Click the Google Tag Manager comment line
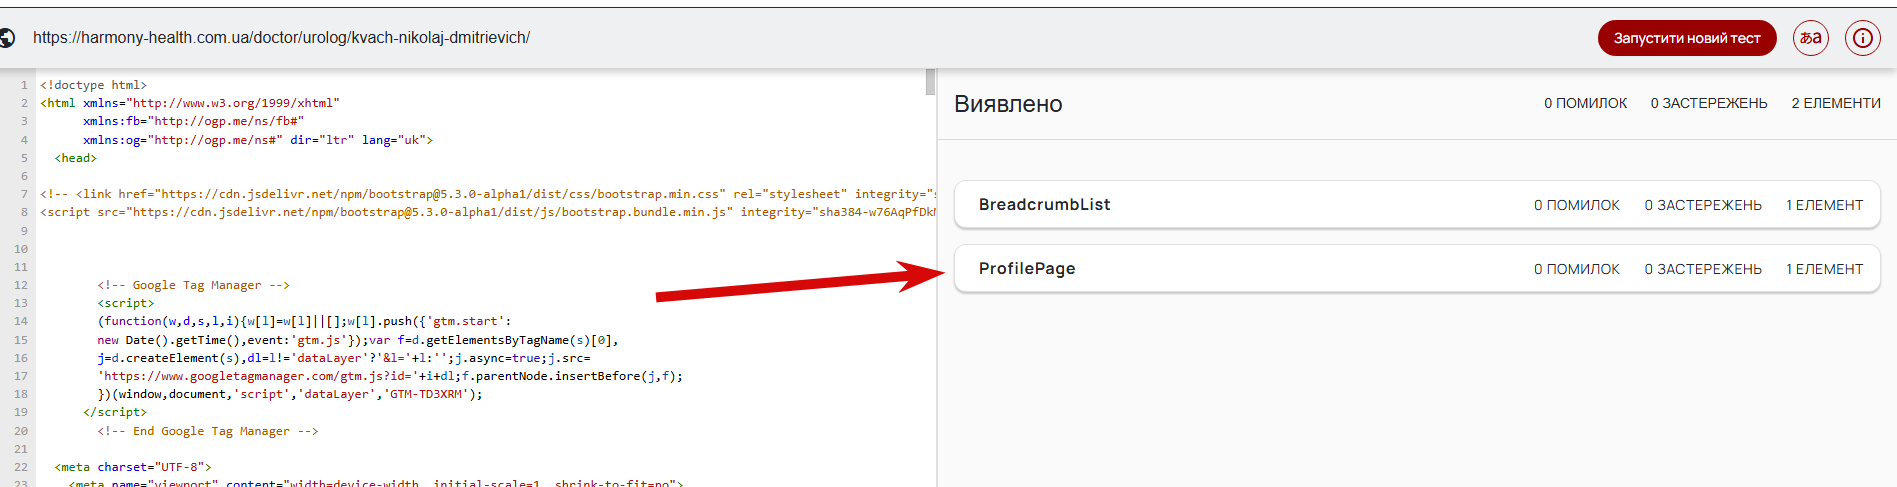 pyautogui.click(x=193, y=285)
